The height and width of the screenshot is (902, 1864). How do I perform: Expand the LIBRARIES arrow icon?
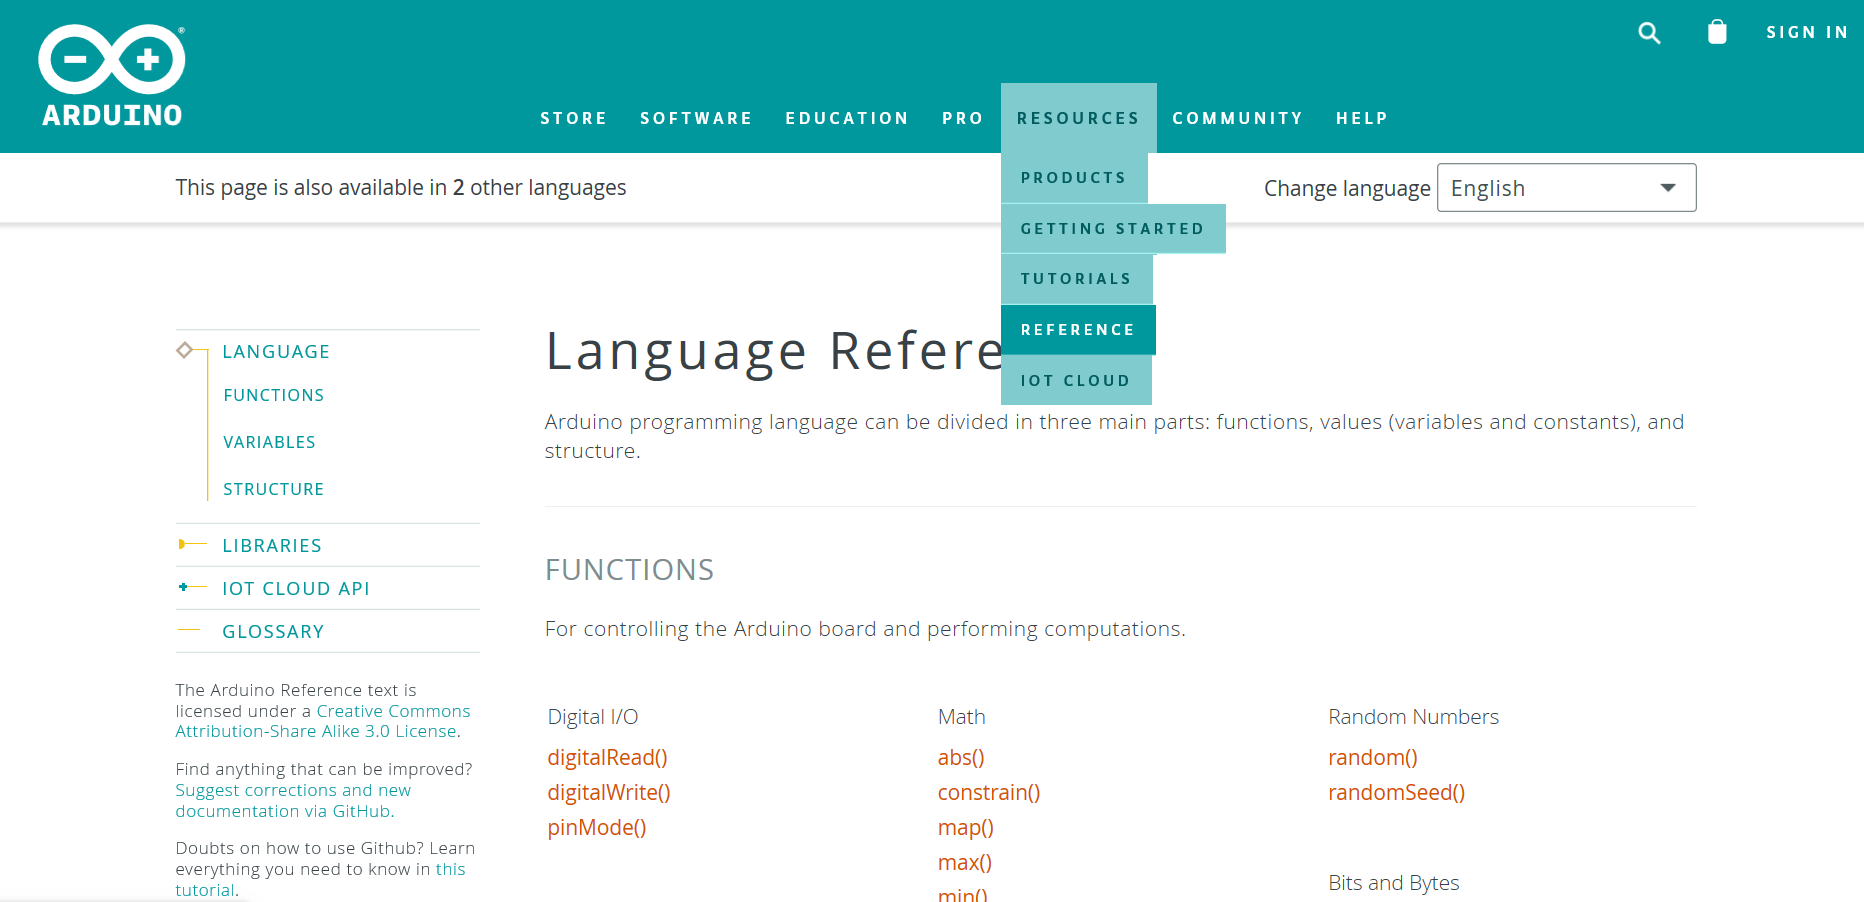pyautogui.click(x=182, y=544)
